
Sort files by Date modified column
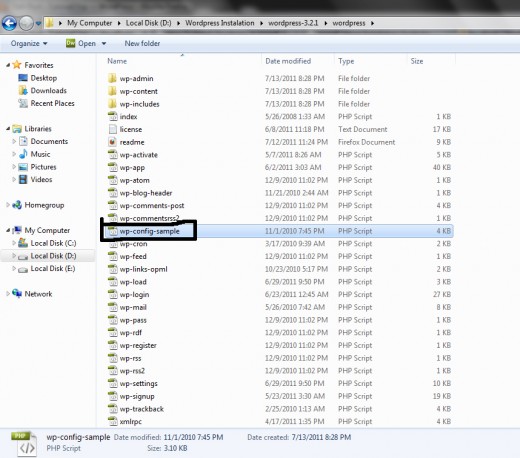point(288,61)
